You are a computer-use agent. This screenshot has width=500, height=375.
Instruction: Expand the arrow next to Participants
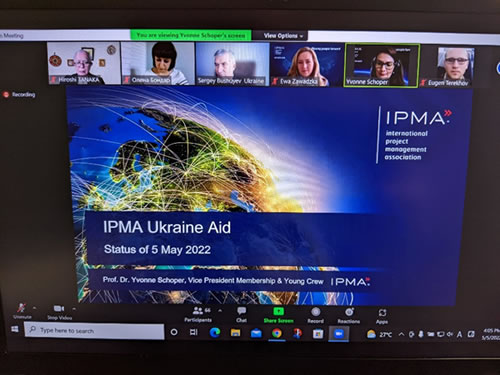220,311
